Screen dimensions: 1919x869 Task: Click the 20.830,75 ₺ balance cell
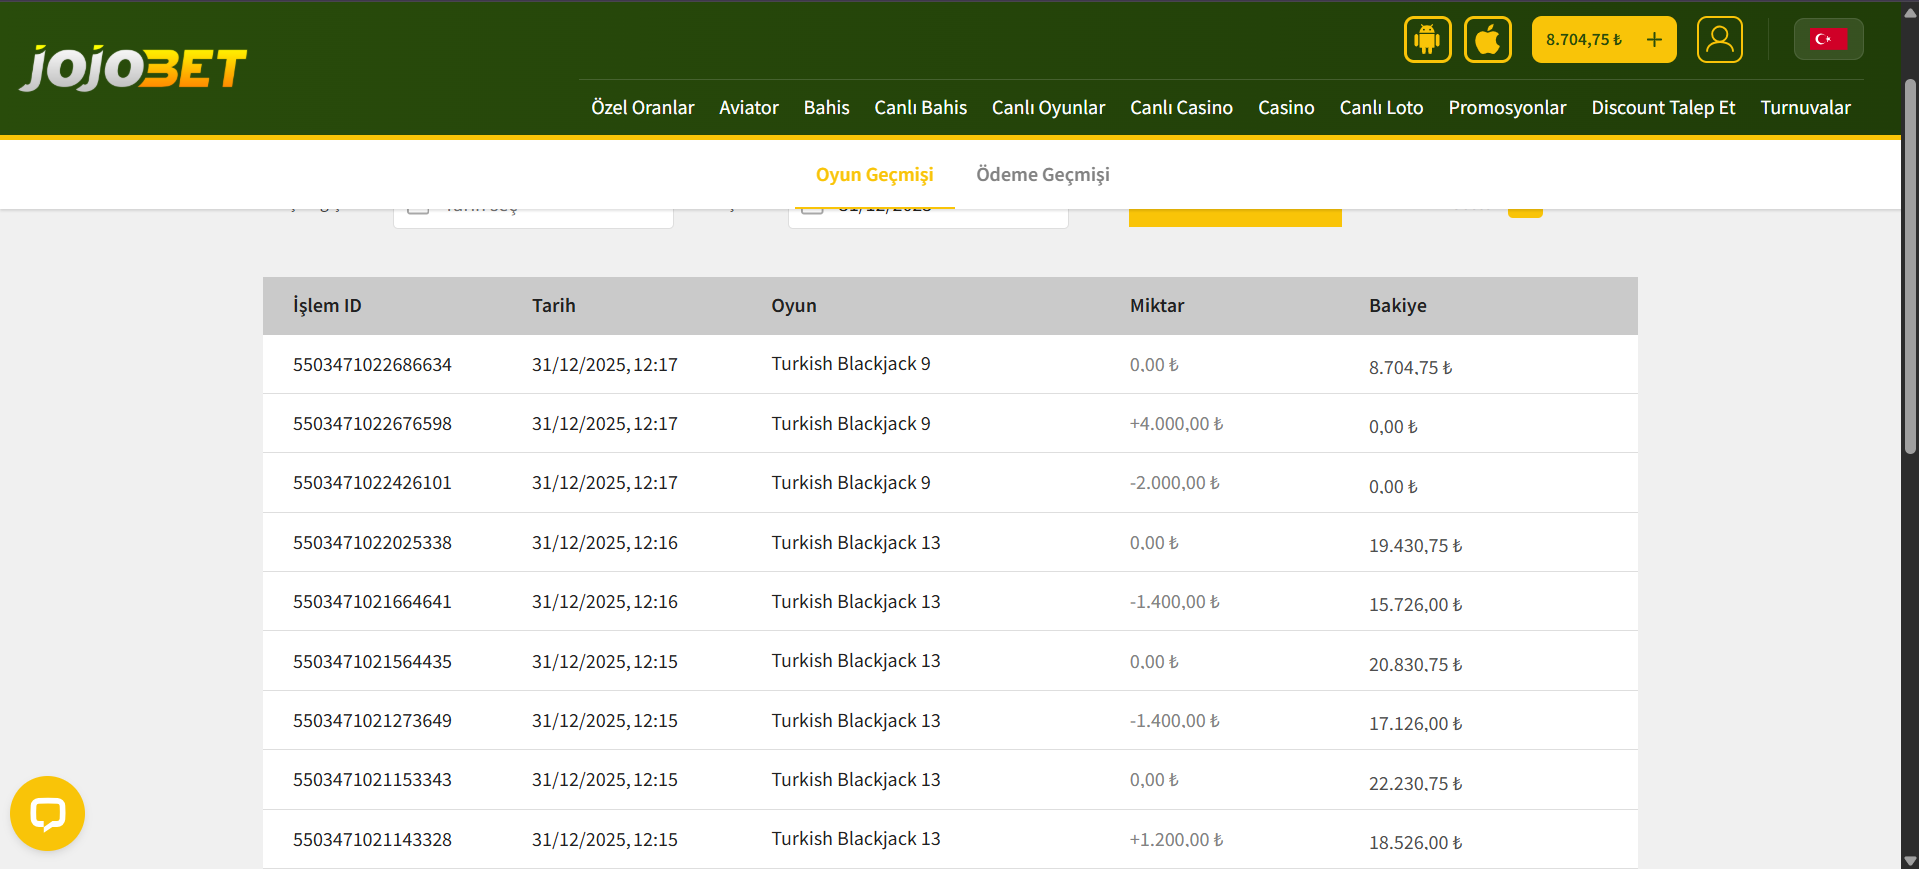[x=1415, y=665]
